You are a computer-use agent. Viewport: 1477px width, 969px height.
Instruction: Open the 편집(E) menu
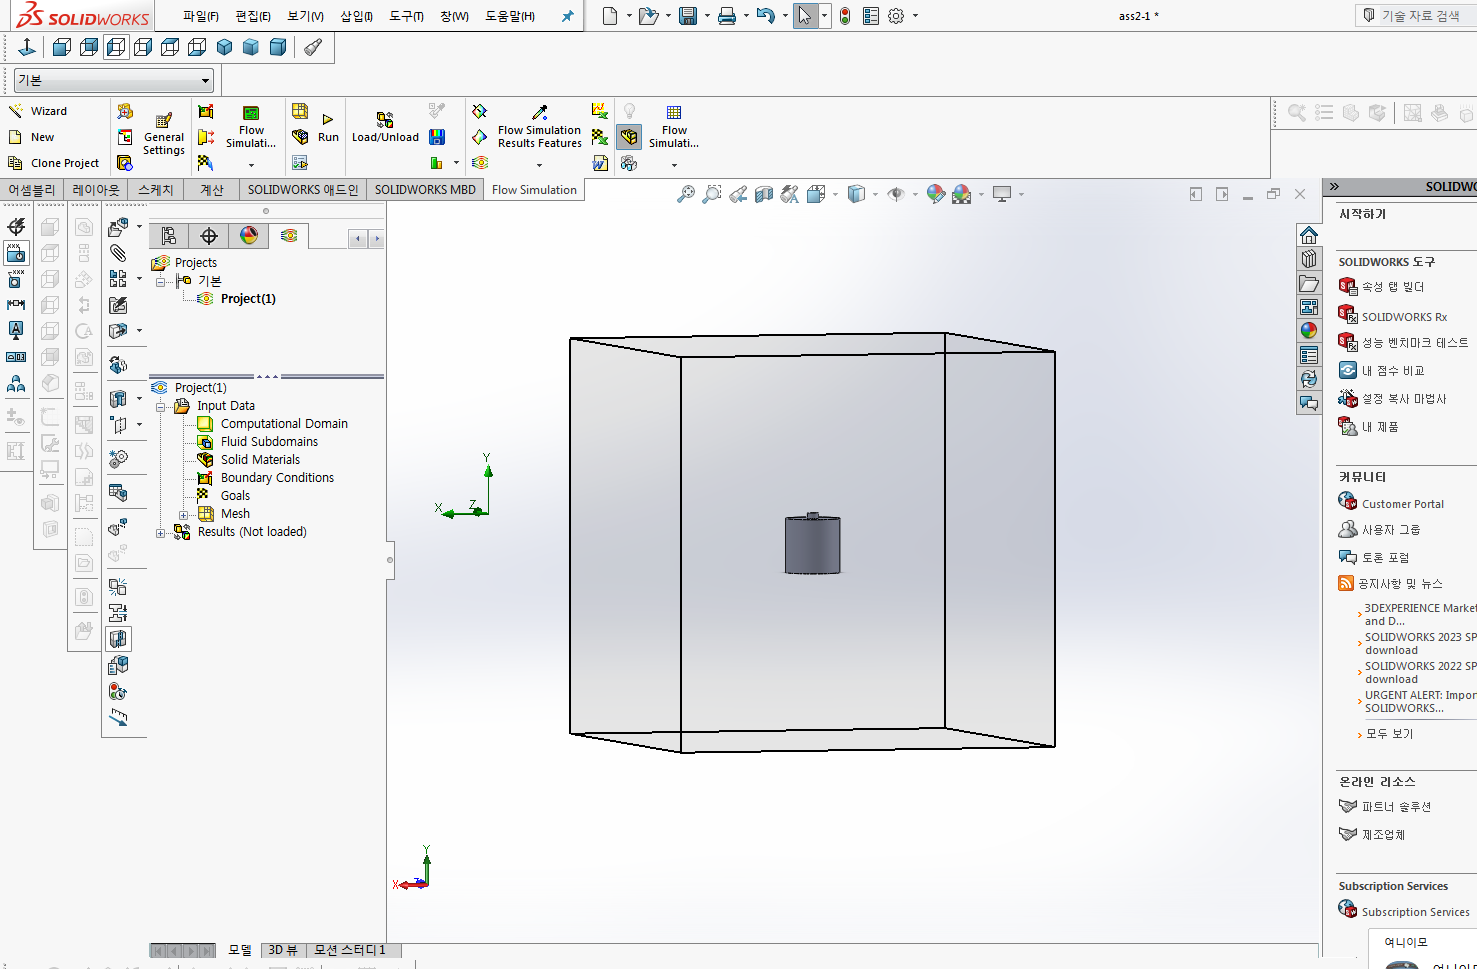click(253, 16)
